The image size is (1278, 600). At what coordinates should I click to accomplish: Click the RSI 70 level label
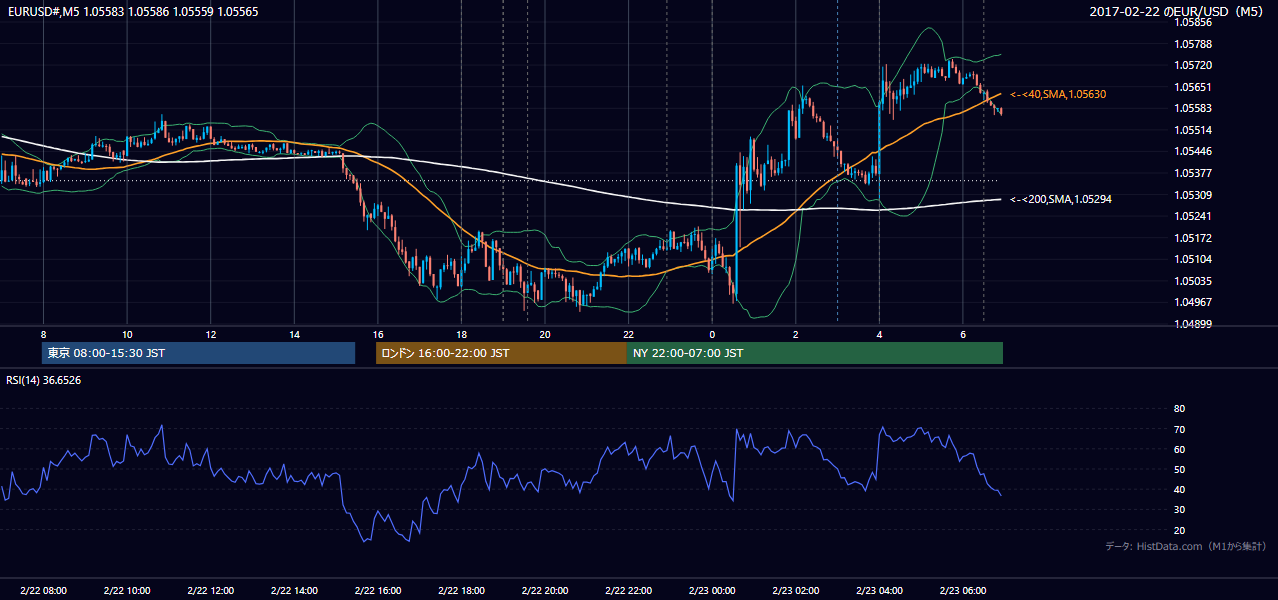pos(1179,429)
